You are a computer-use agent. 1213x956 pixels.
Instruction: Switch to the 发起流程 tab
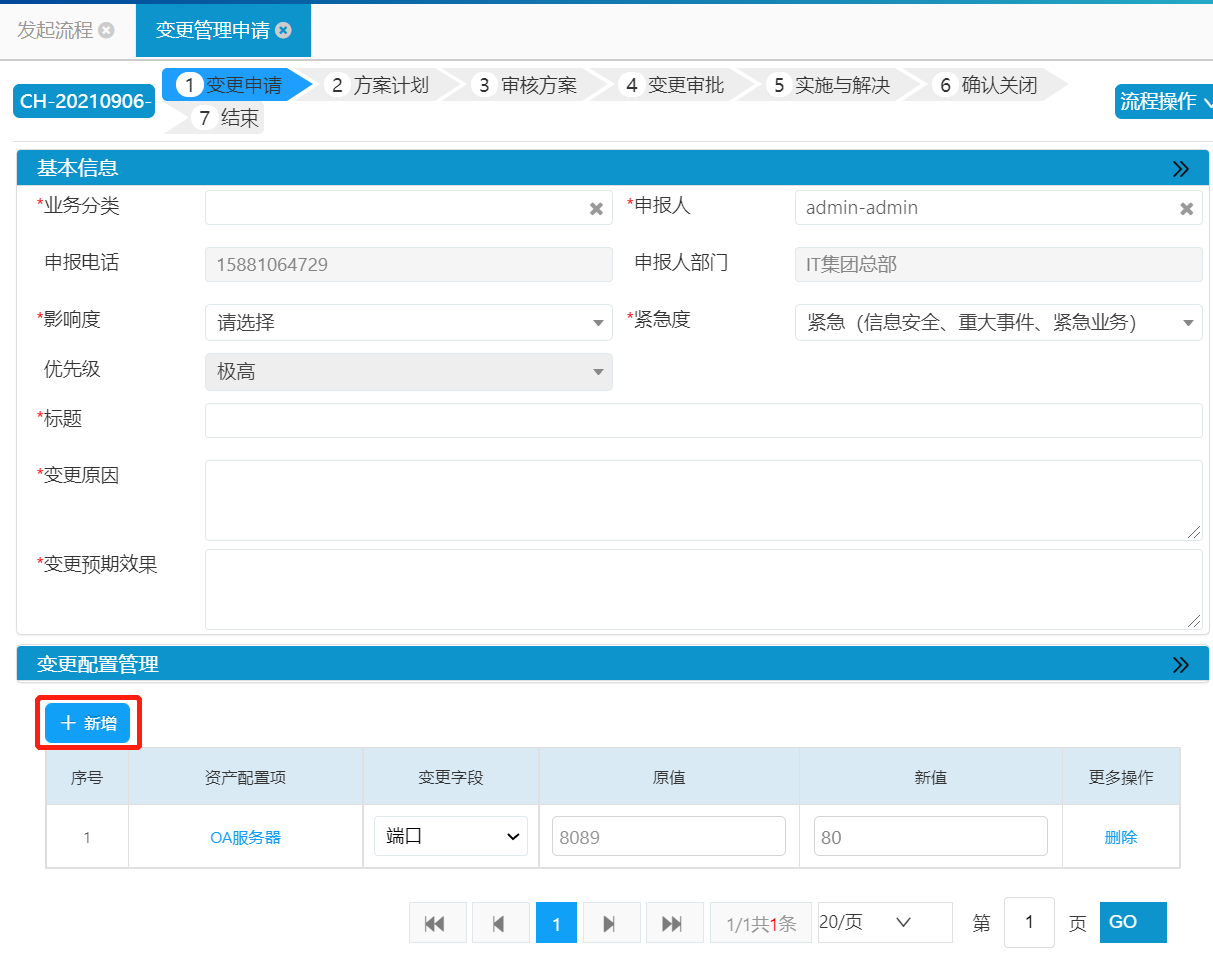[x=55, y=30]
